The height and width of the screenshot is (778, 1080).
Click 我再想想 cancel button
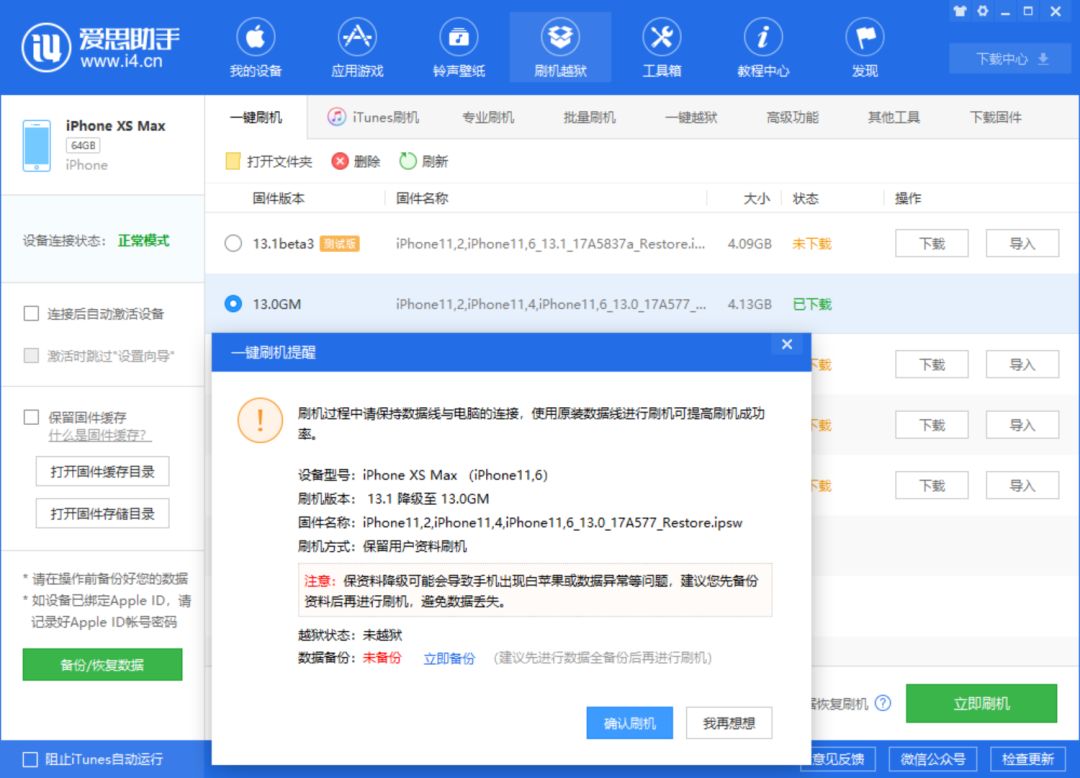729,723
